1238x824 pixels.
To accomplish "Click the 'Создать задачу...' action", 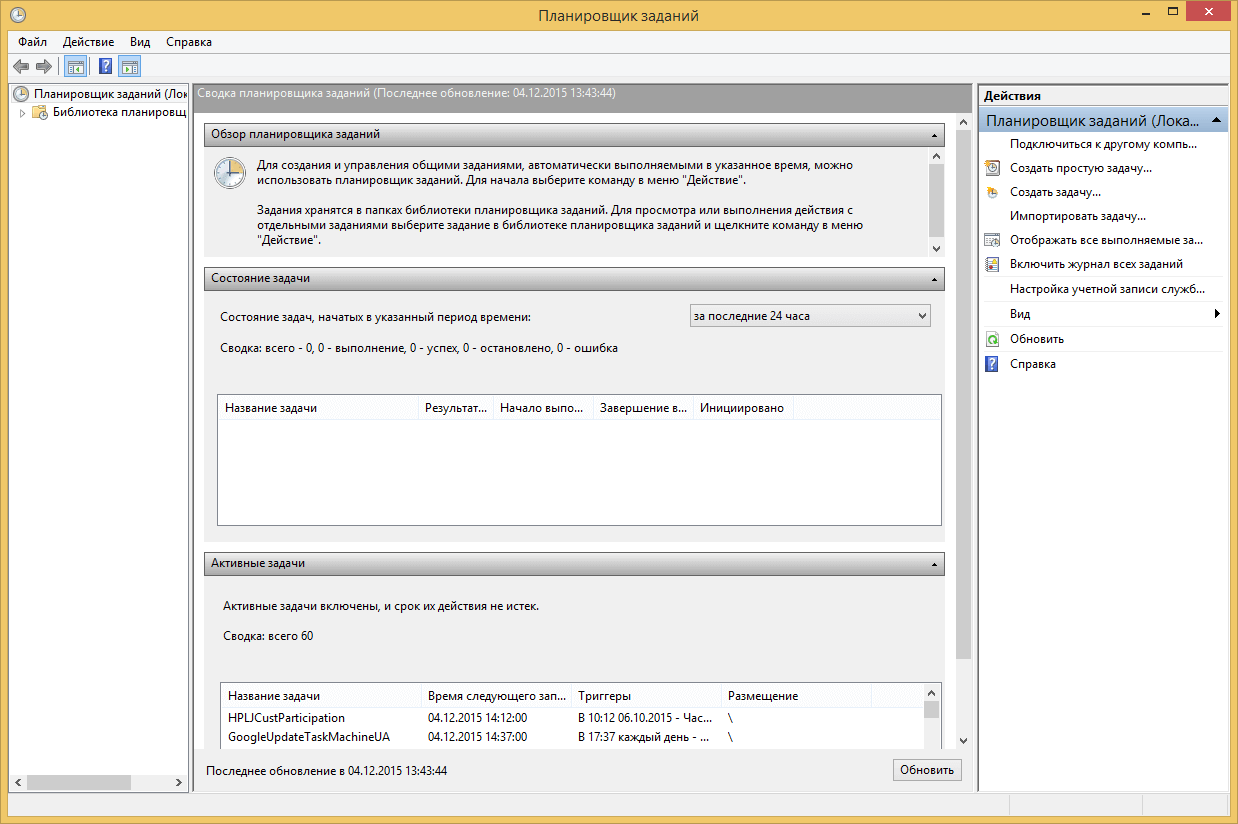I will (1055, 192).
